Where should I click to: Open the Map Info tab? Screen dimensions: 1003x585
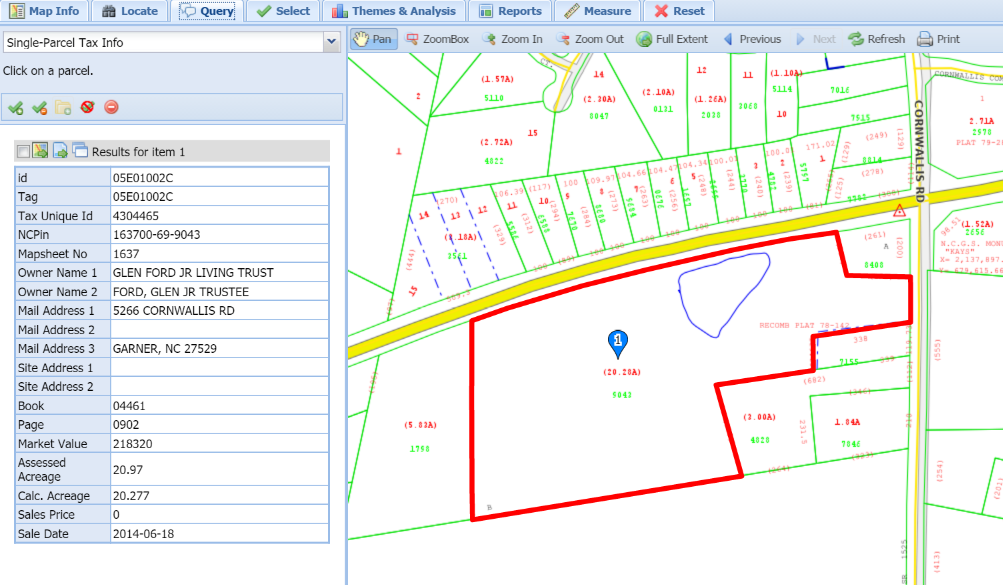point(44,11)
